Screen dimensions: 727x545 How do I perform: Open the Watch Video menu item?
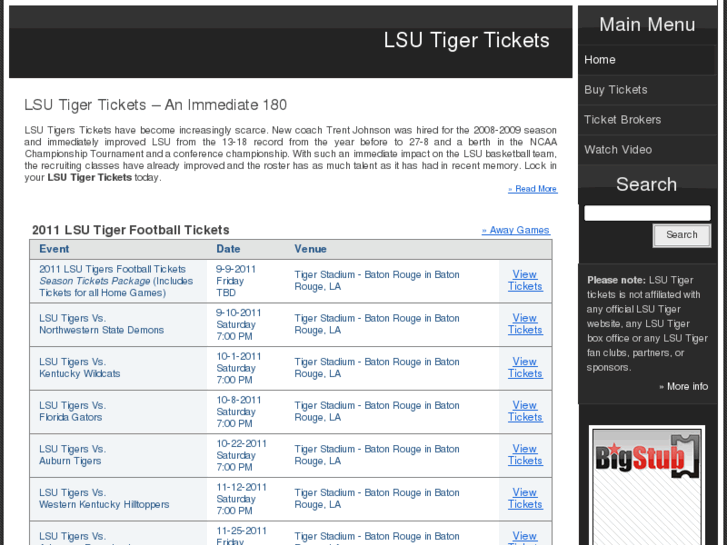click(x=618, y=150)
